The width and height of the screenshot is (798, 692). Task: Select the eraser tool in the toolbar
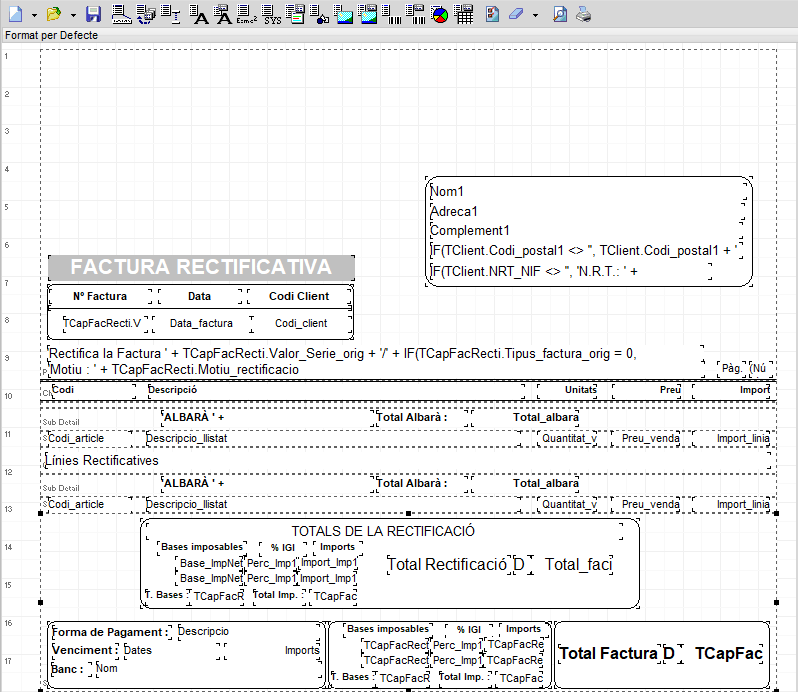(516, 14)
